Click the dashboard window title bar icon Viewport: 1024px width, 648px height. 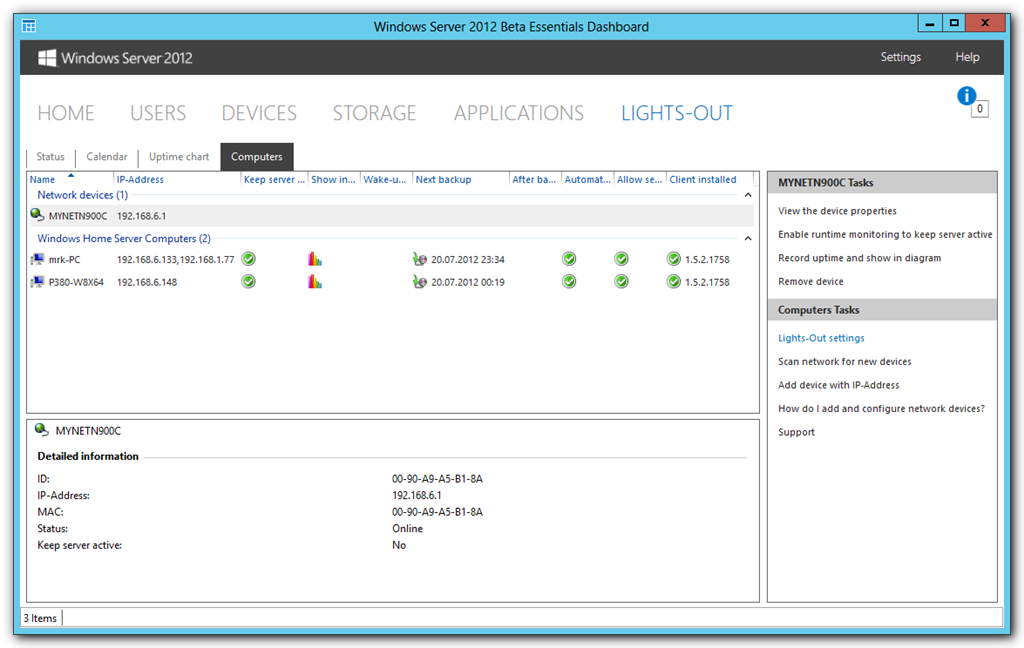click(x=29, y=26)
